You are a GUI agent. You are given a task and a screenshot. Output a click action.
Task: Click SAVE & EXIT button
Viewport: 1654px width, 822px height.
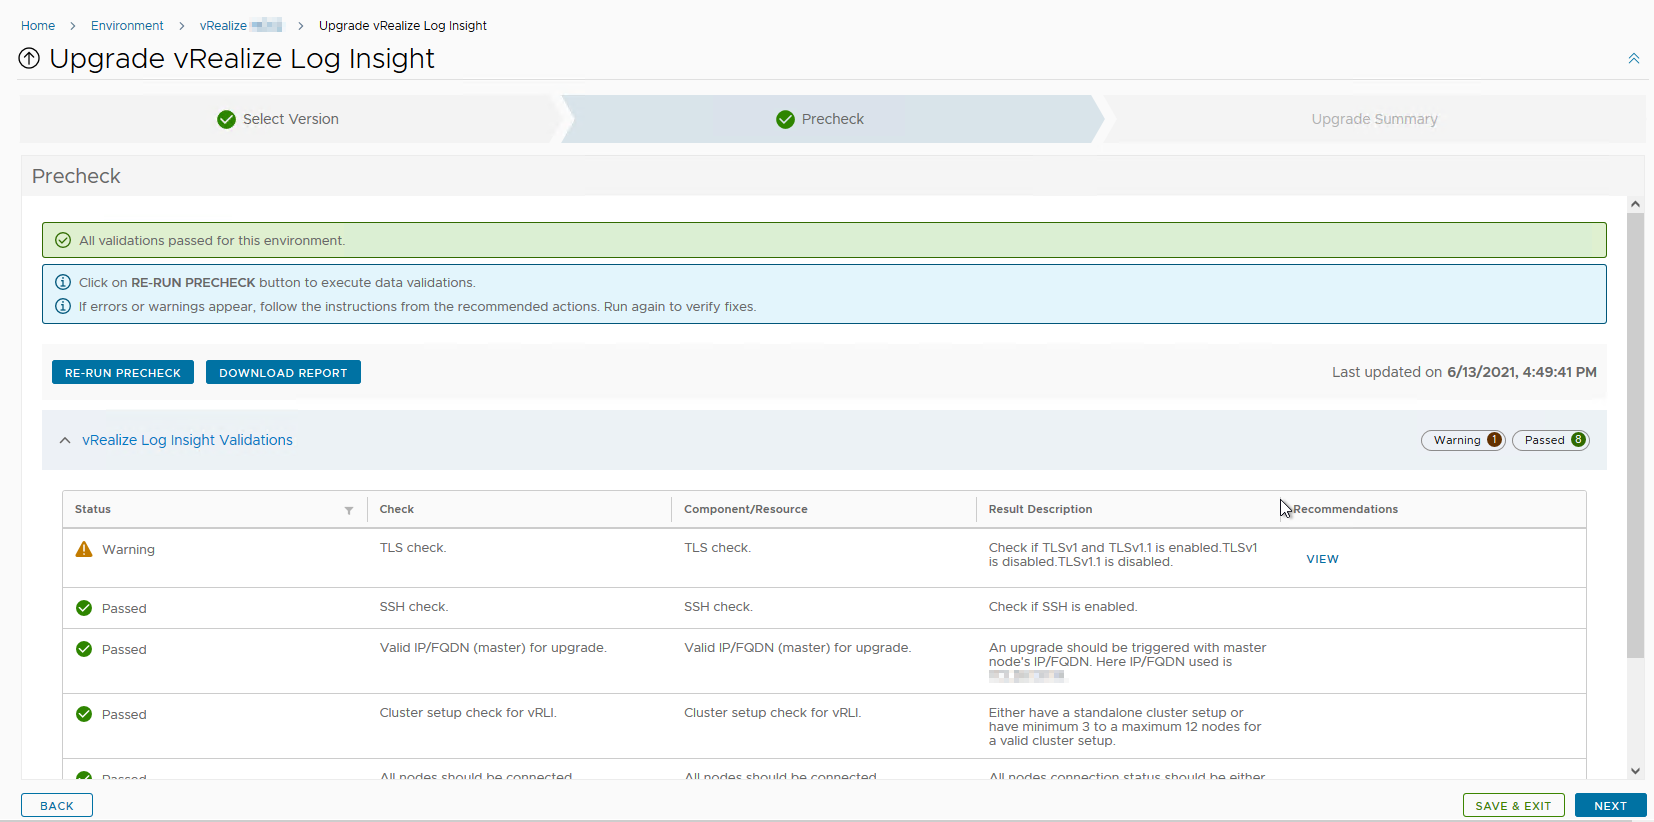[1513, 806]
